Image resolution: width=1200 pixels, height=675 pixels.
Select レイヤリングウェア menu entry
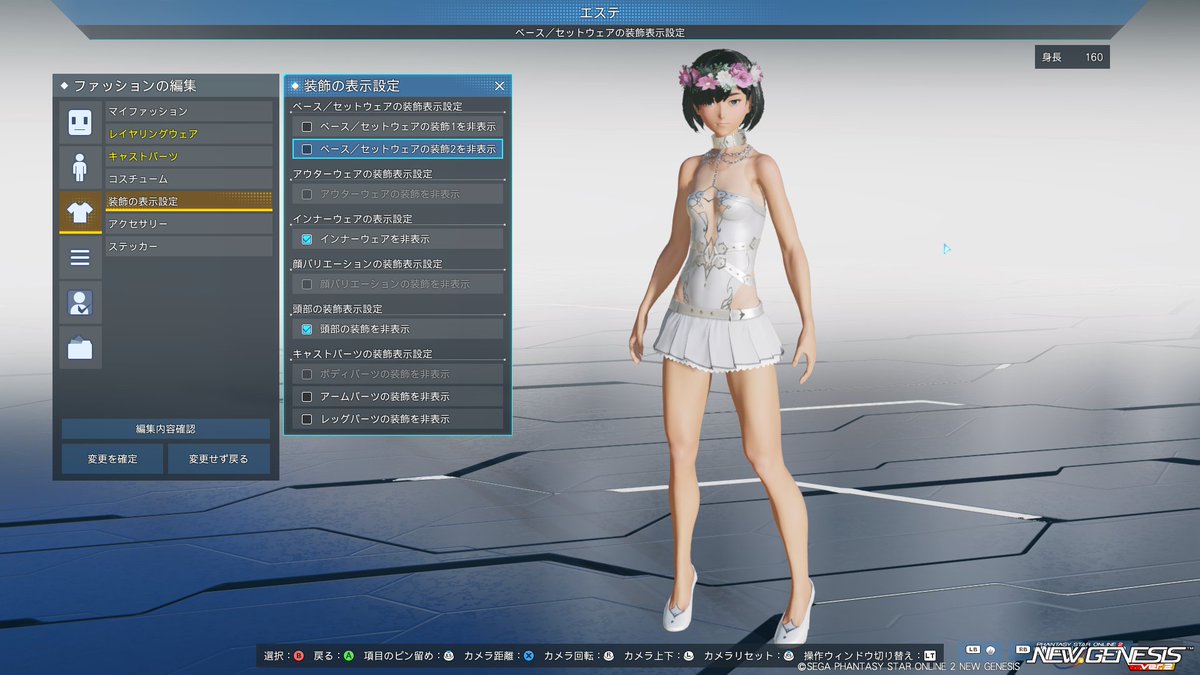click(189, 134)
